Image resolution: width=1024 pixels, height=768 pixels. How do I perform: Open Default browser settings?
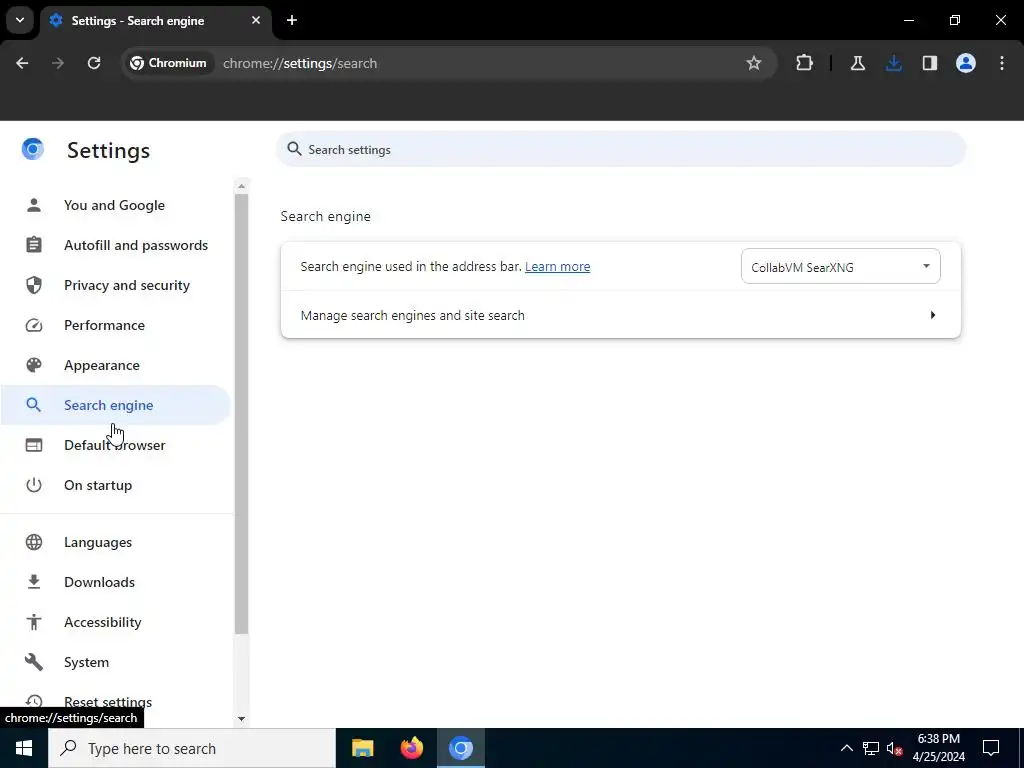pos(115,445)
